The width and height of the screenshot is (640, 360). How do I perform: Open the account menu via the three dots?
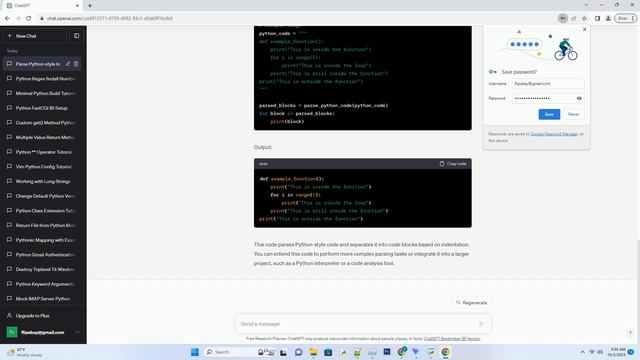77,332
